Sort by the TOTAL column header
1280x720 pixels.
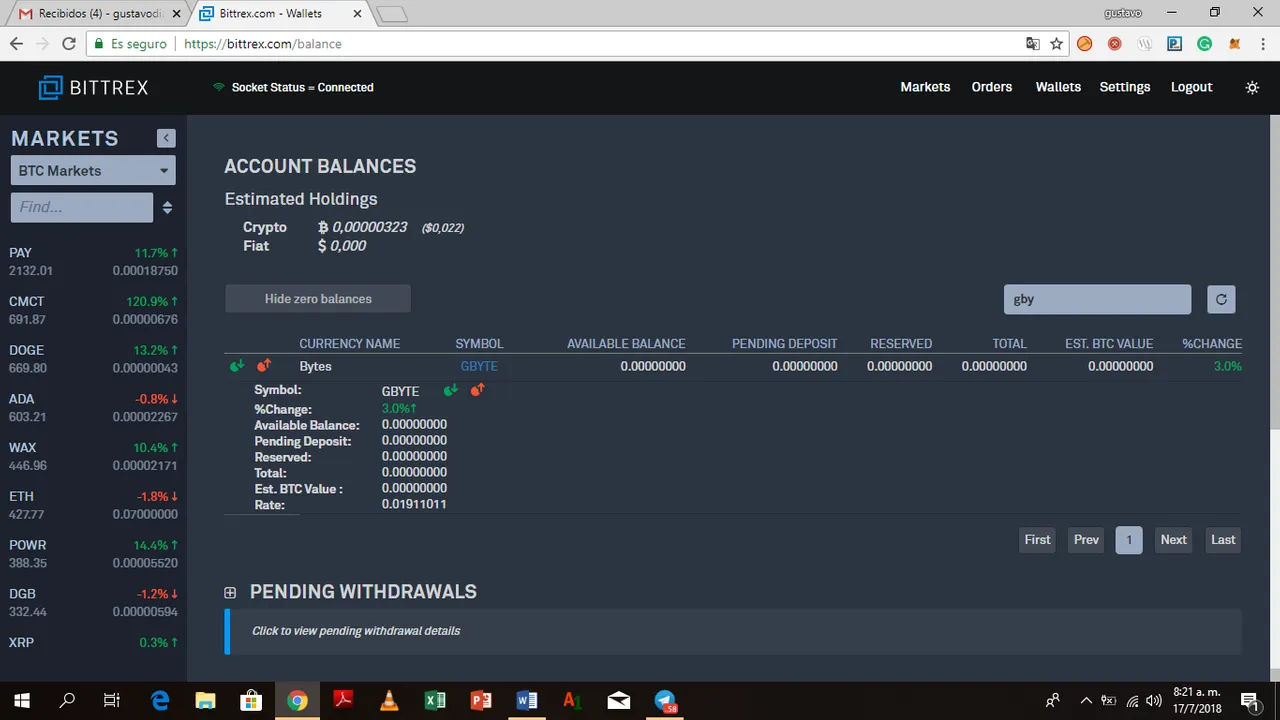[x=1009, y=343]
